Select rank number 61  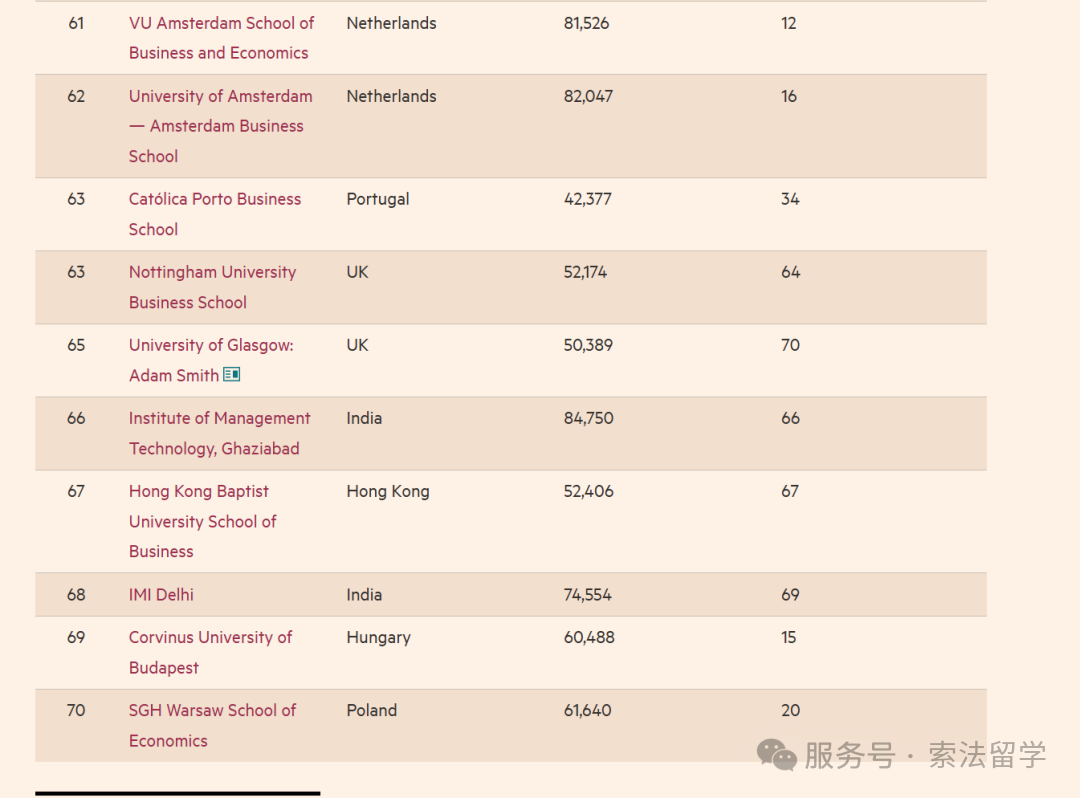coord(76,23)
